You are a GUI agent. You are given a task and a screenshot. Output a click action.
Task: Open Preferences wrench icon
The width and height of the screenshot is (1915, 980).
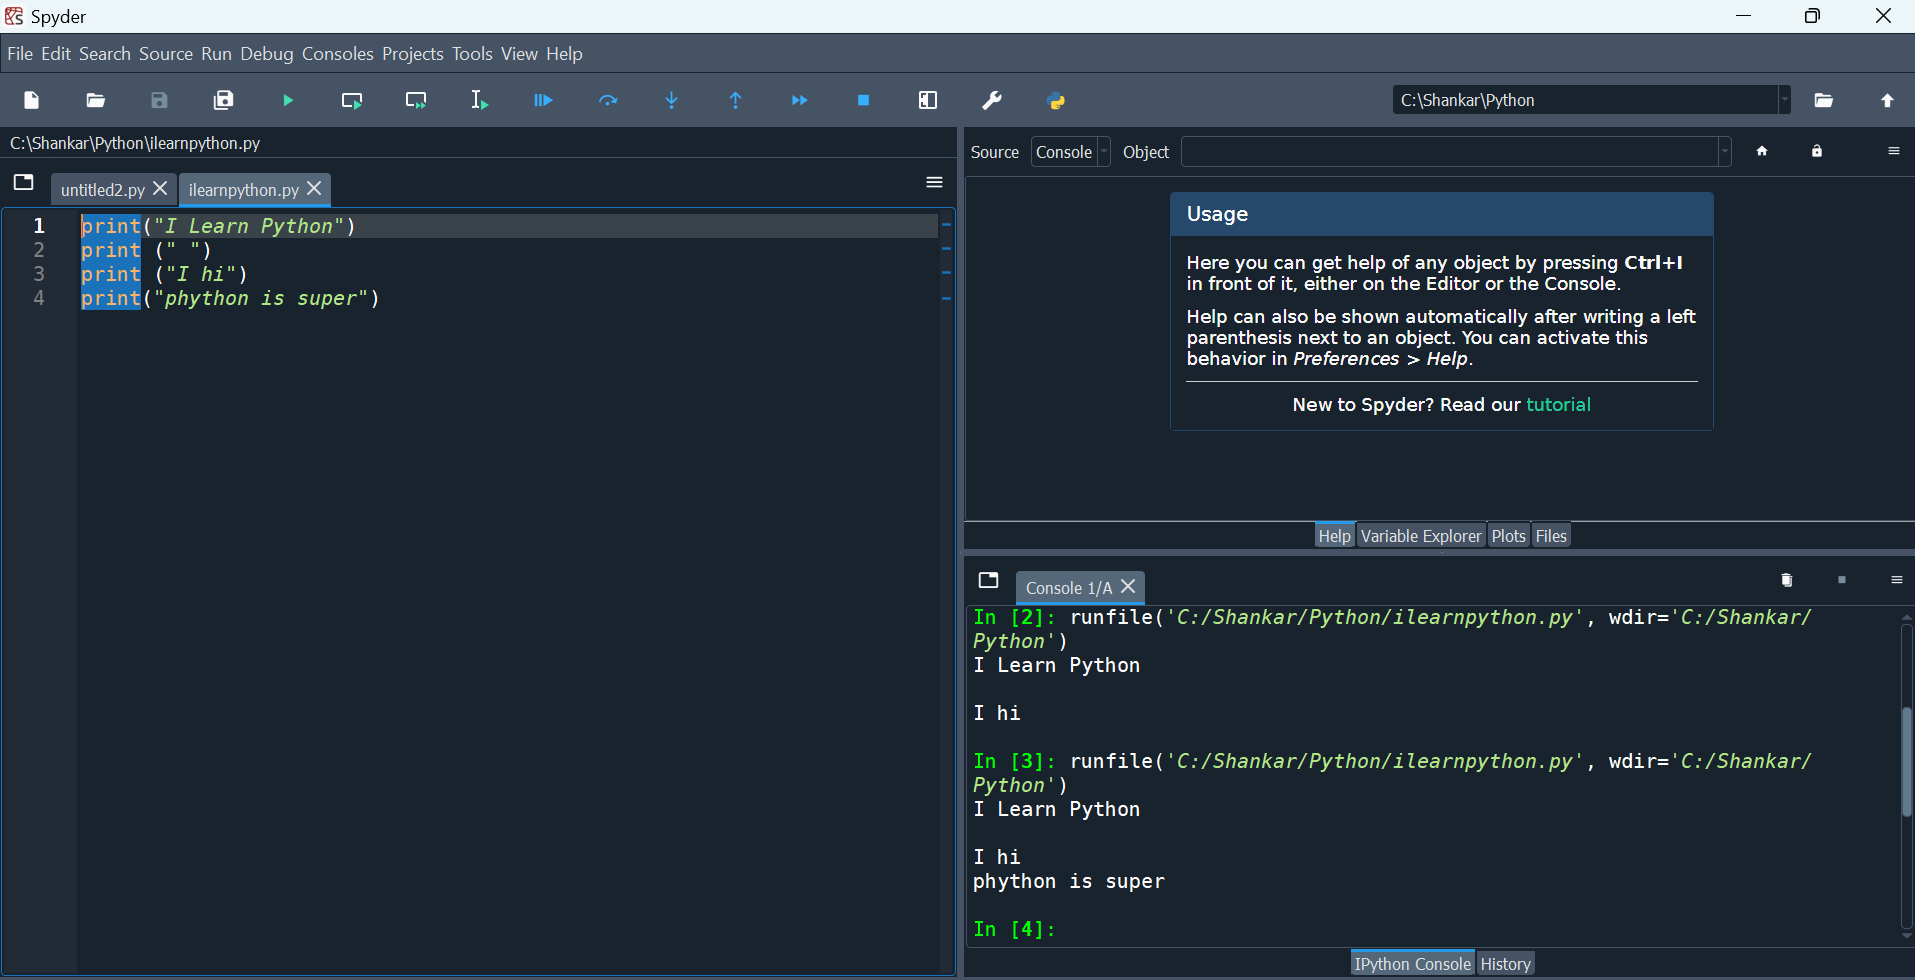pos(992,101)
